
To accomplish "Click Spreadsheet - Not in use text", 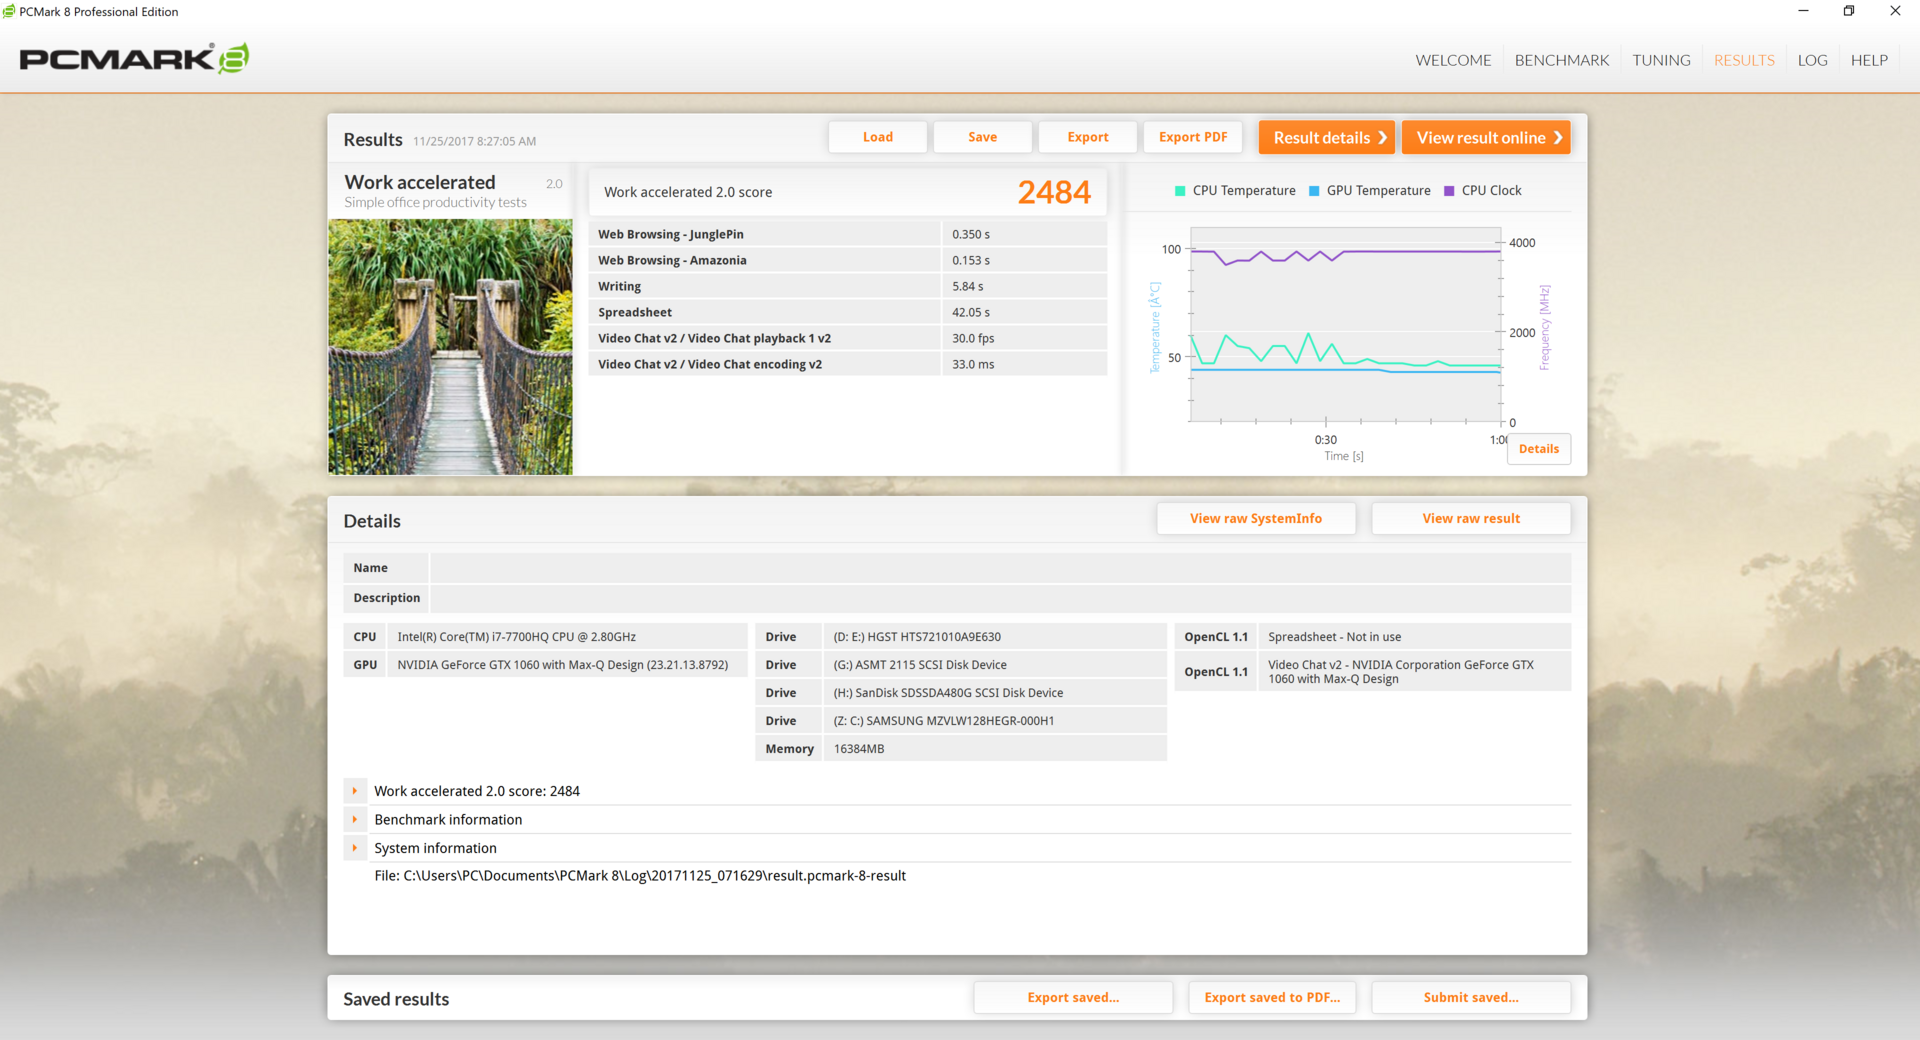I will pos(1334,637).
